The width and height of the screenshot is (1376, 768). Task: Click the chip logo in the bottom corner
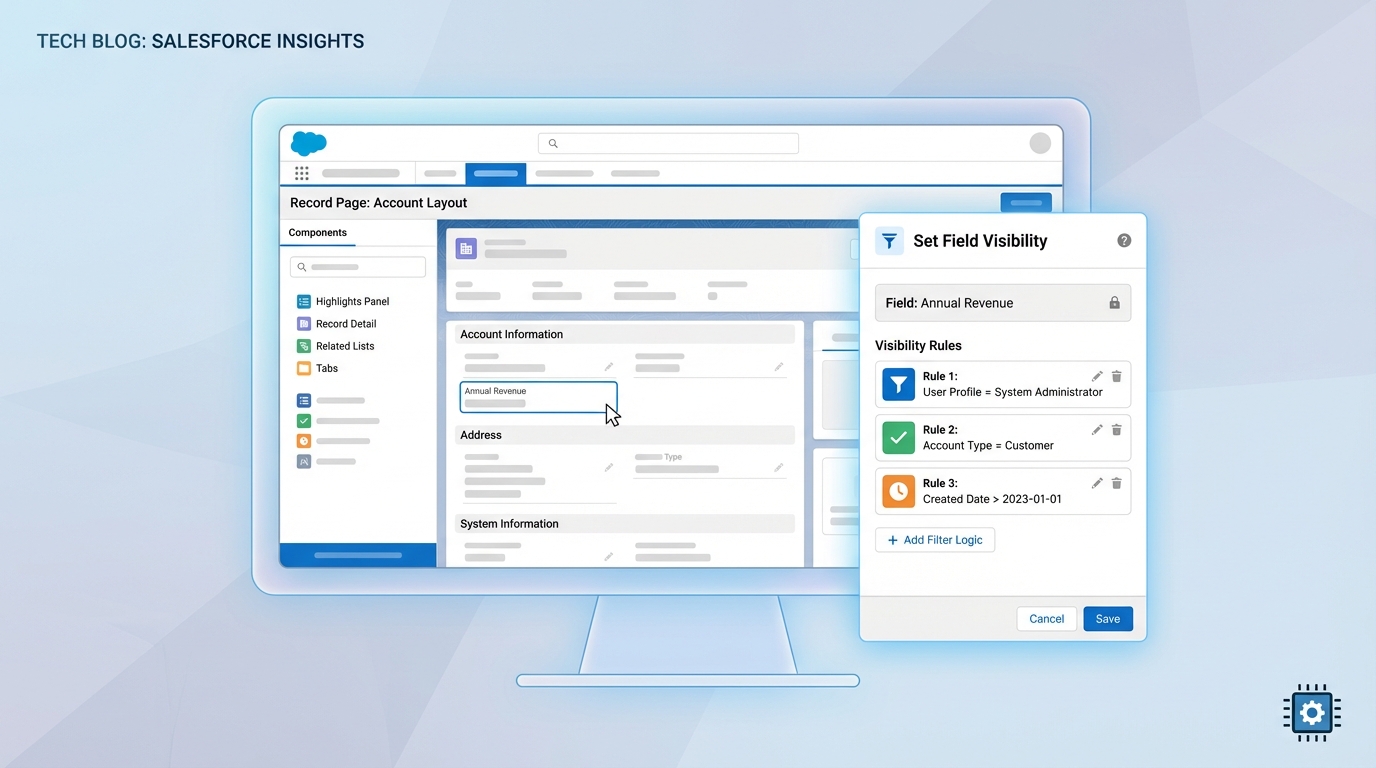pyautogui.click(x=1311, y=713)
